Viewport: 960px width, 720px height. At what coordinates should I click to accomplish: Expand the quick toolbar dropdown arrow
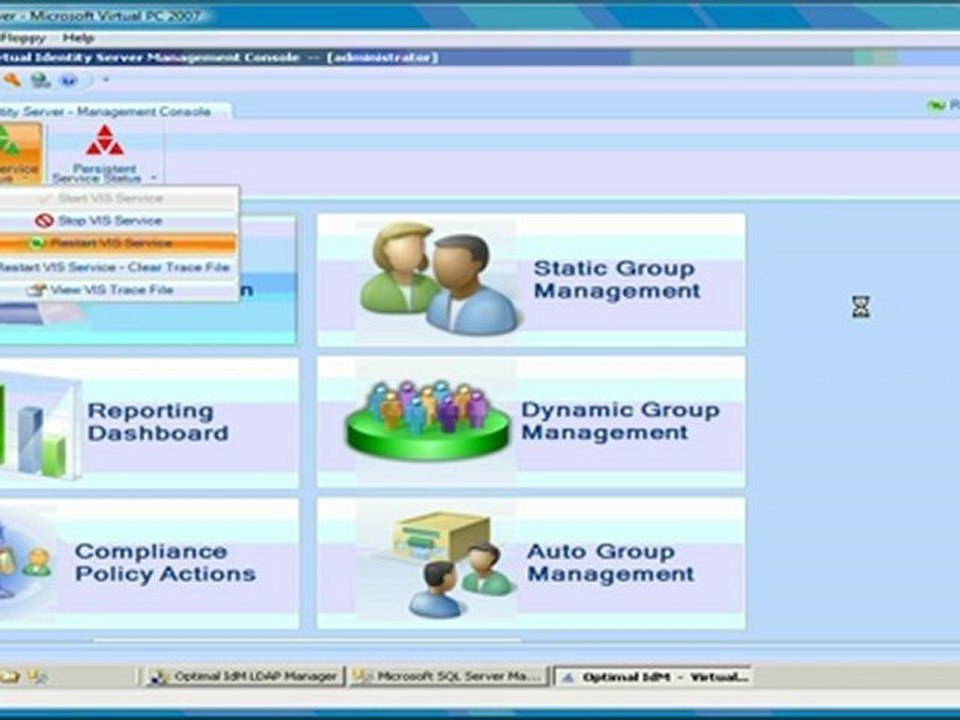(x=105, y=79)
